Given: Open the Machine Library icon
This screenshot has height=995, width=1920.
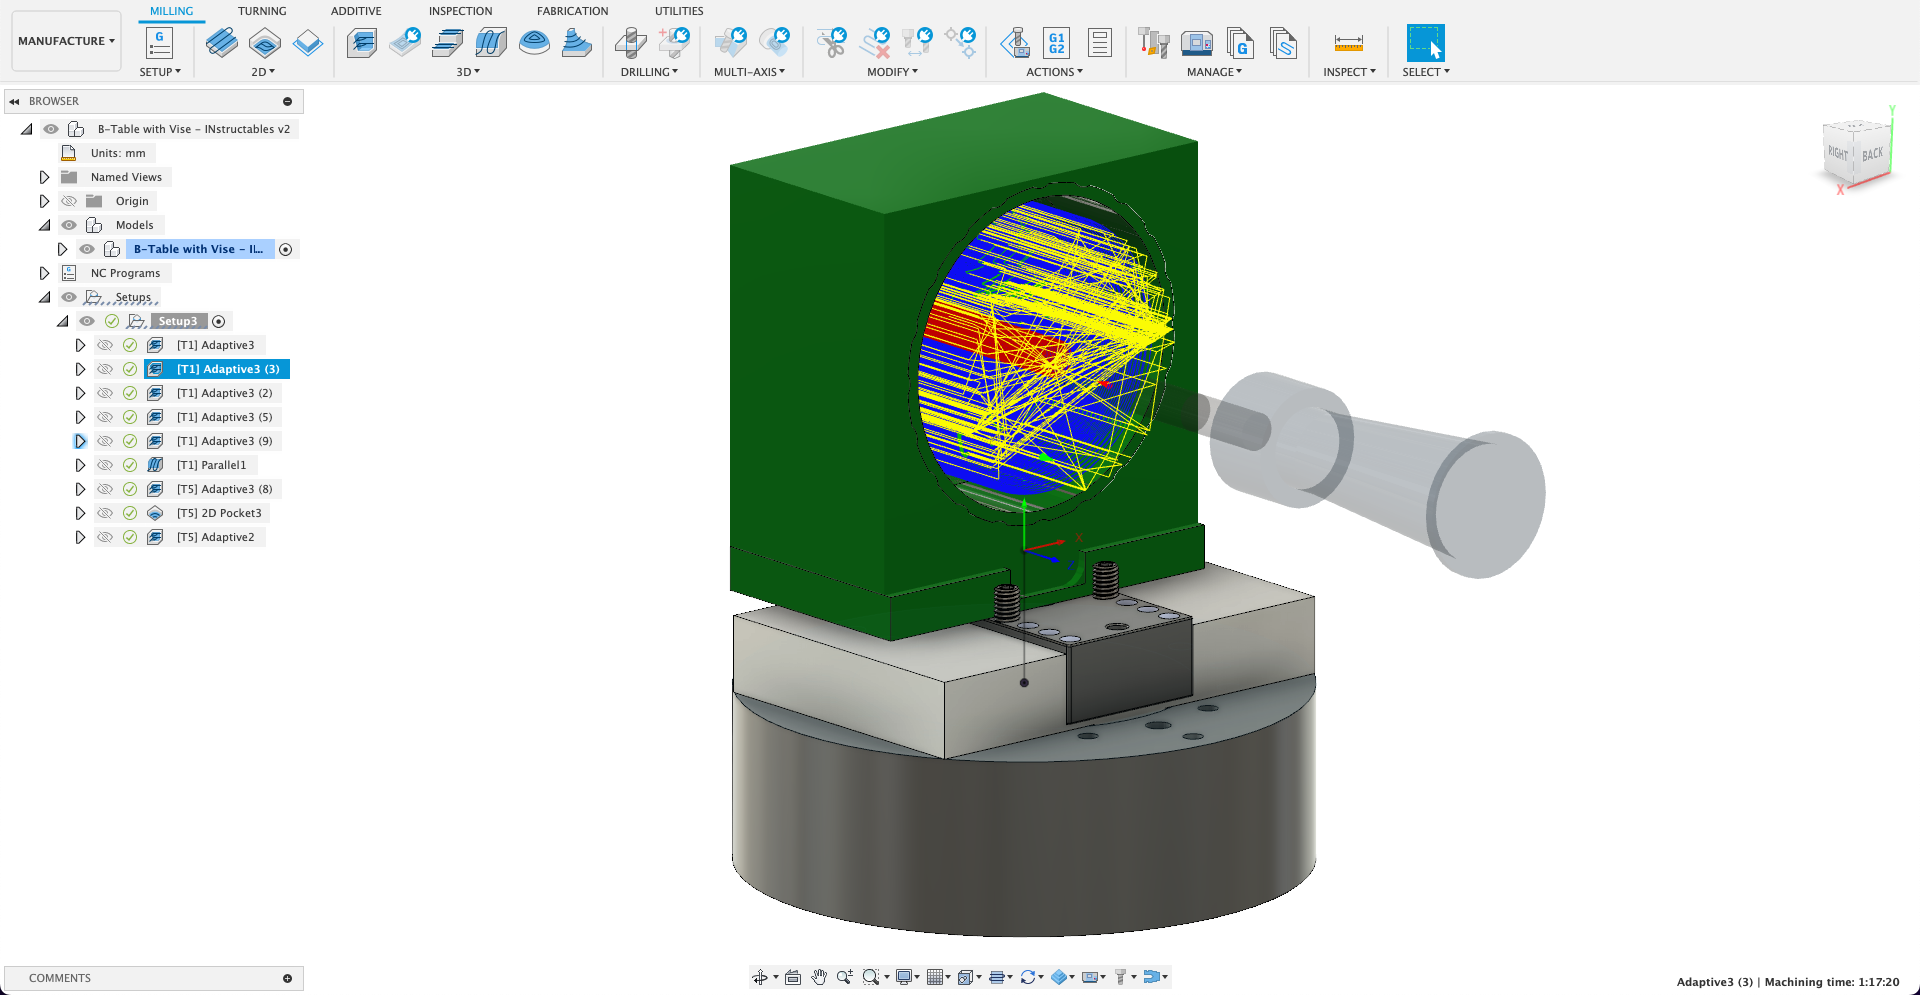Looking at the screenshot, I should click(1196, 43).
